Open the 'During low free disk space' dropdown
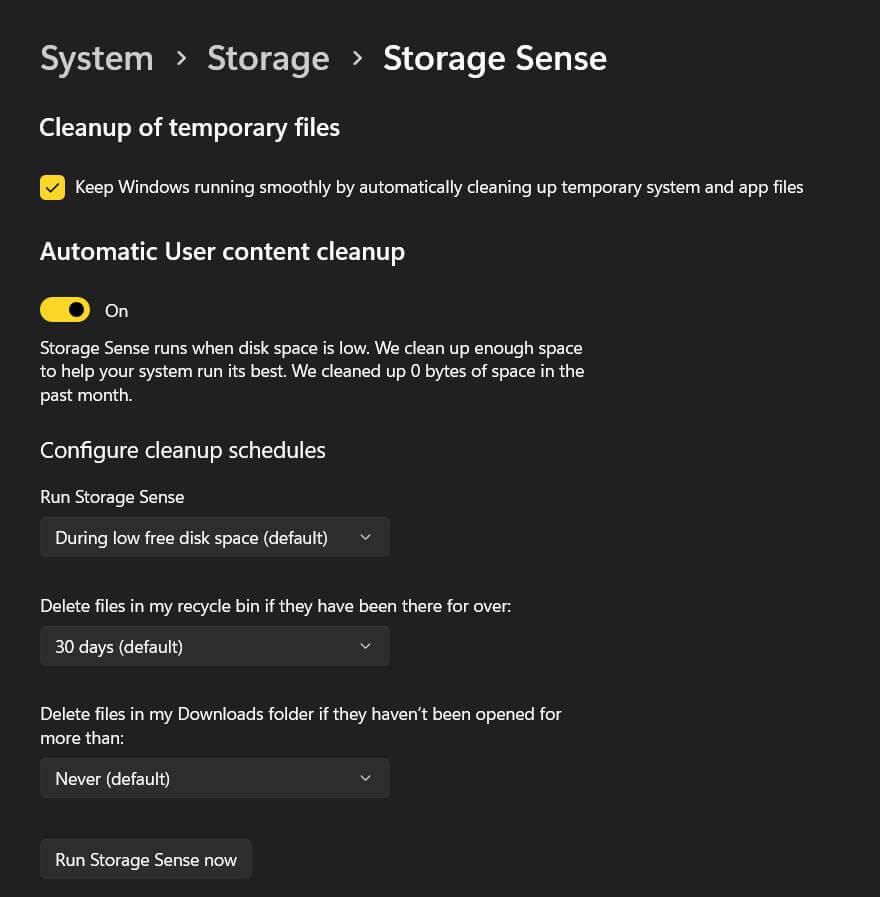880x897 pixels. tap(214, 537)
